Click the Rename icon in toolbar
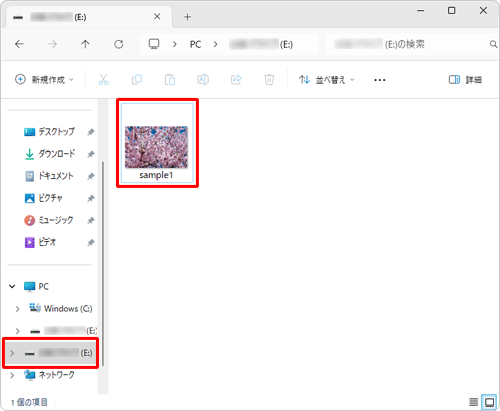The height and width of the screenshot is (411, 500). pos(203,80)
